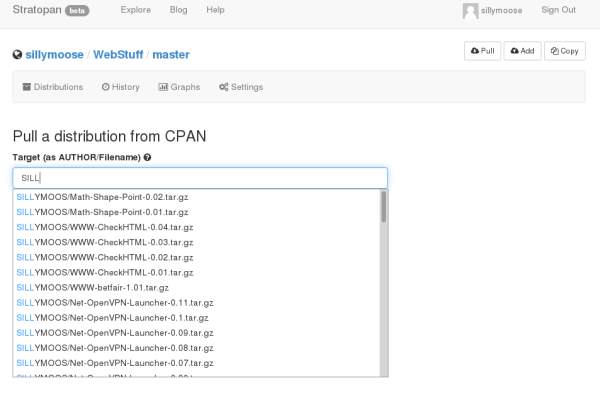Select Net-OpenVPN-Launcher-0.1.tar.gz suggestion

[197, 318]
